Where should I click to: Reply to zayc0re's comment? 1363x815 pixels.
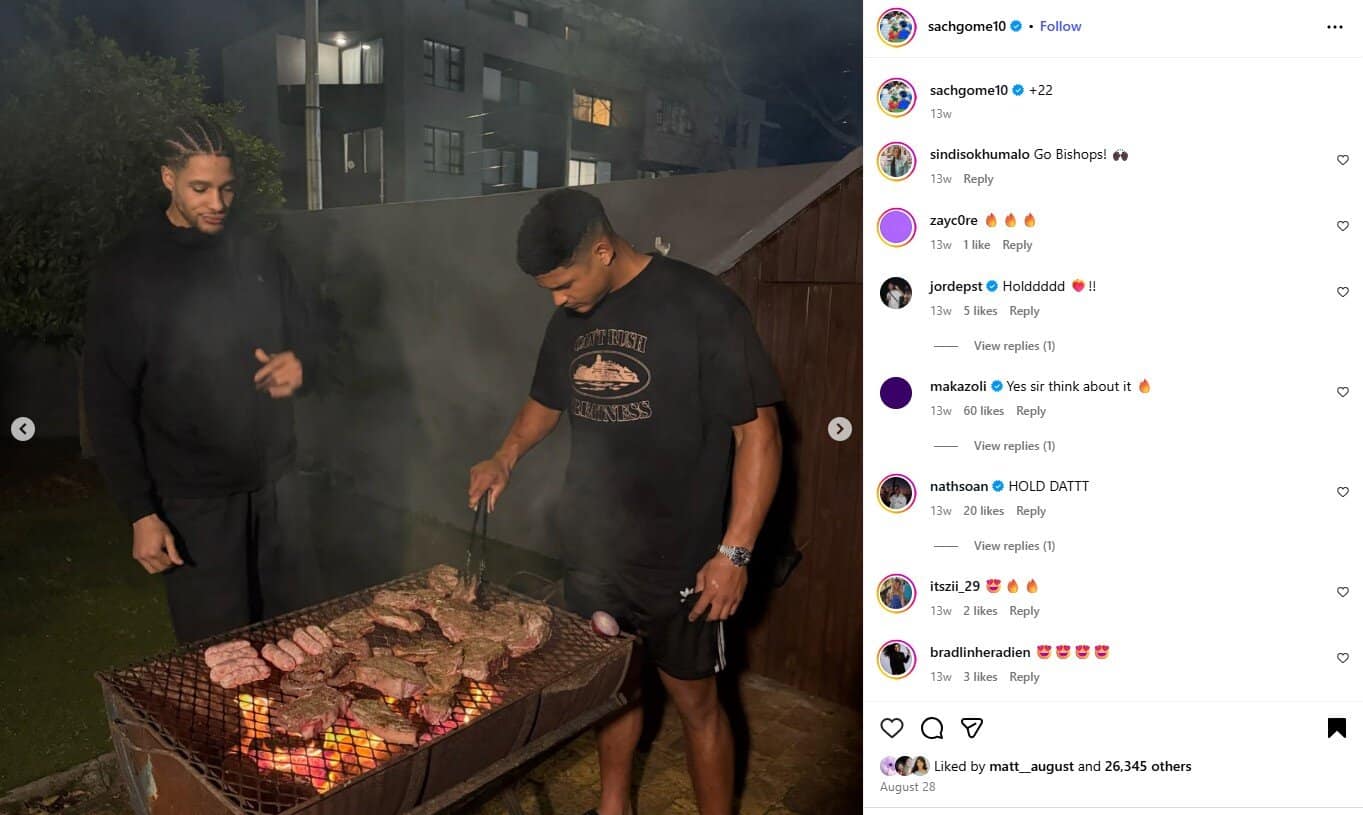(1017, 245)
